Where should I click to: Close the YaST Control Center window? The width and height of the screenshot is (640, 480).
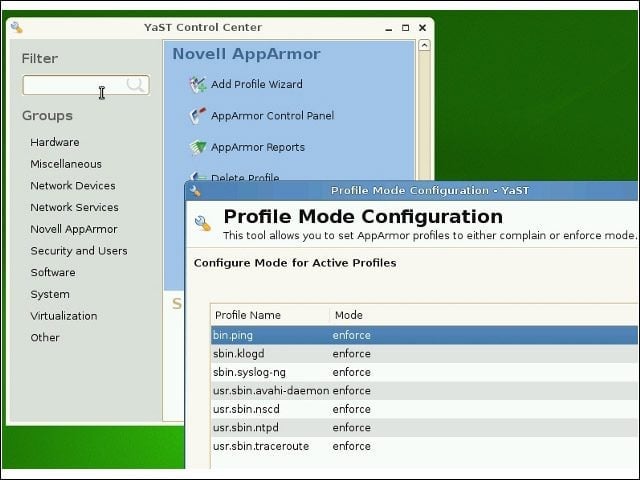pos(422,28)
